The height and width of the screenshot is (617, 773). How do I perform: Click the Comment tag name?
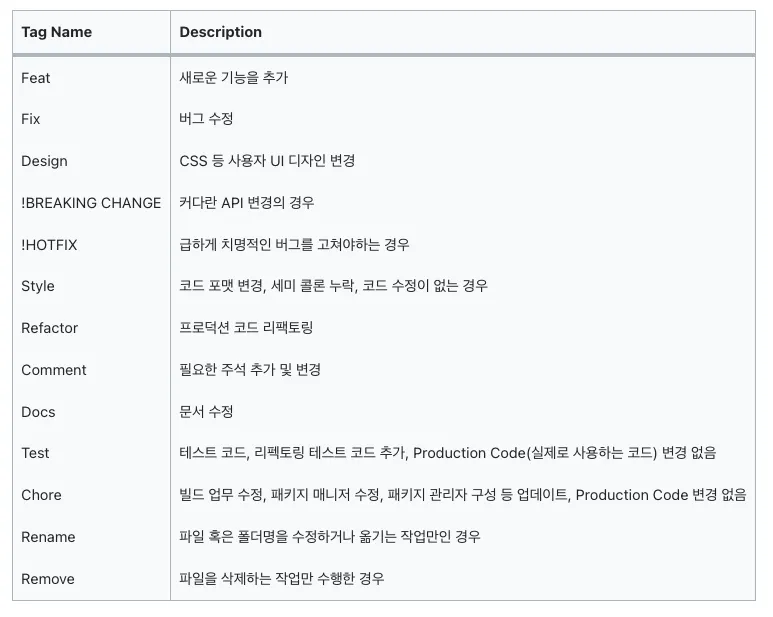coord(54,370)
